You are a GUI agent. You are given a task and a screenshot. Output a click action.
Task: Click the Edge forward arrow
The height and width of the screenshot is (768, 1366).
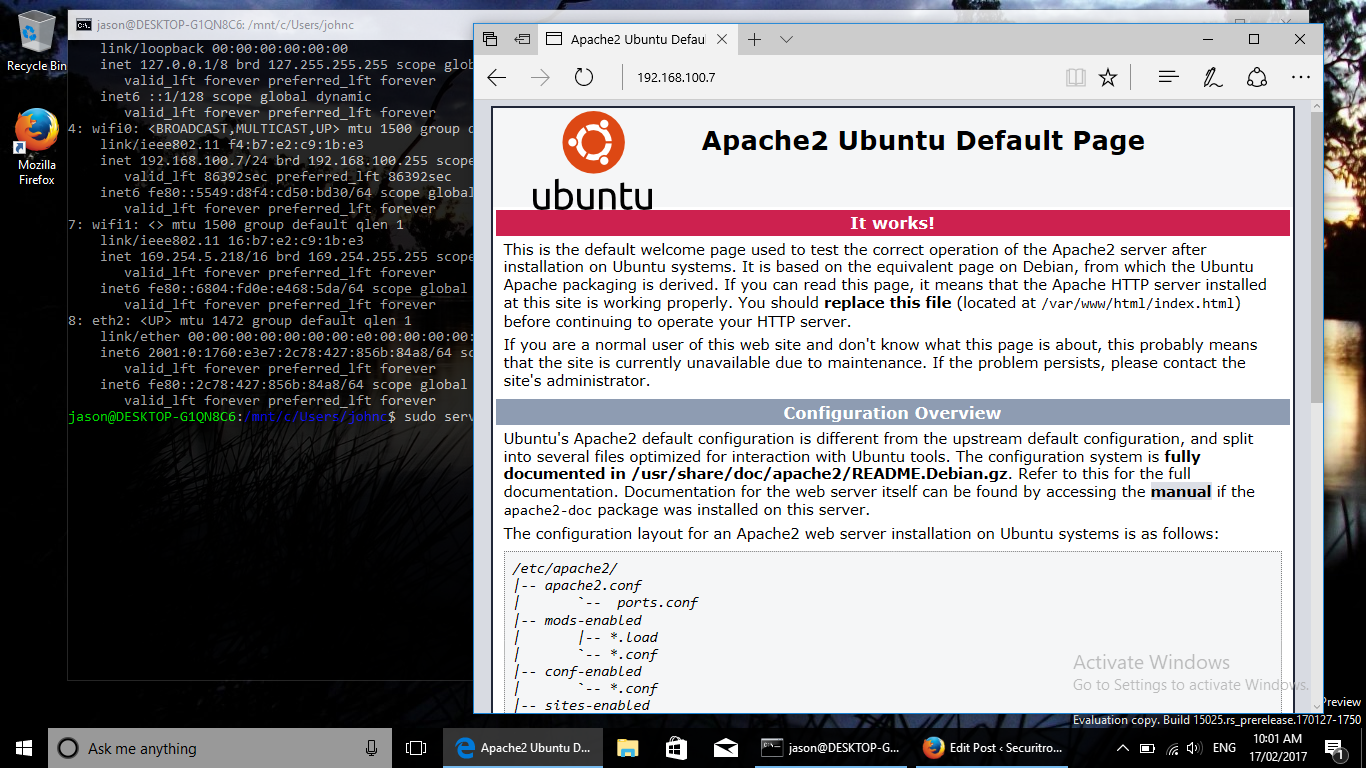coord(540,78)
